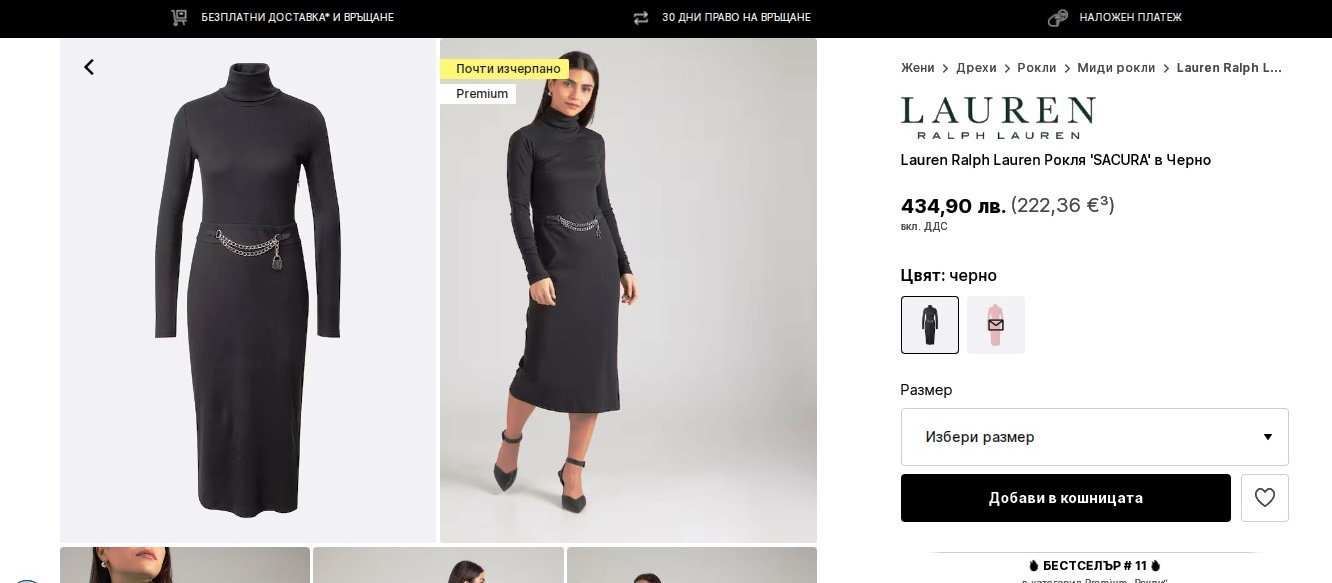Open 'Жени' breadcrumb link

(917, 68)
